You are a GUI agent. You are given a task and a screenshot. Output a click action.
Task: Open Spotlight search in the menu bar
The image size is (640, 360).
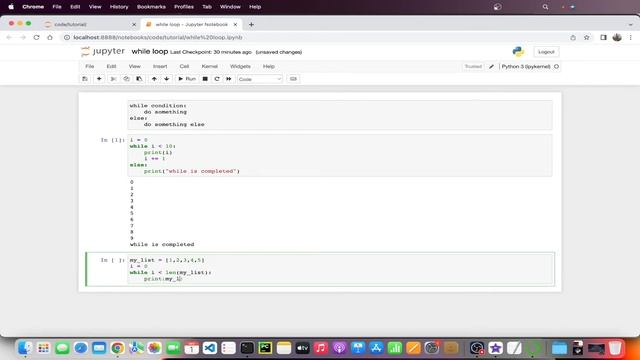(545, 7)
